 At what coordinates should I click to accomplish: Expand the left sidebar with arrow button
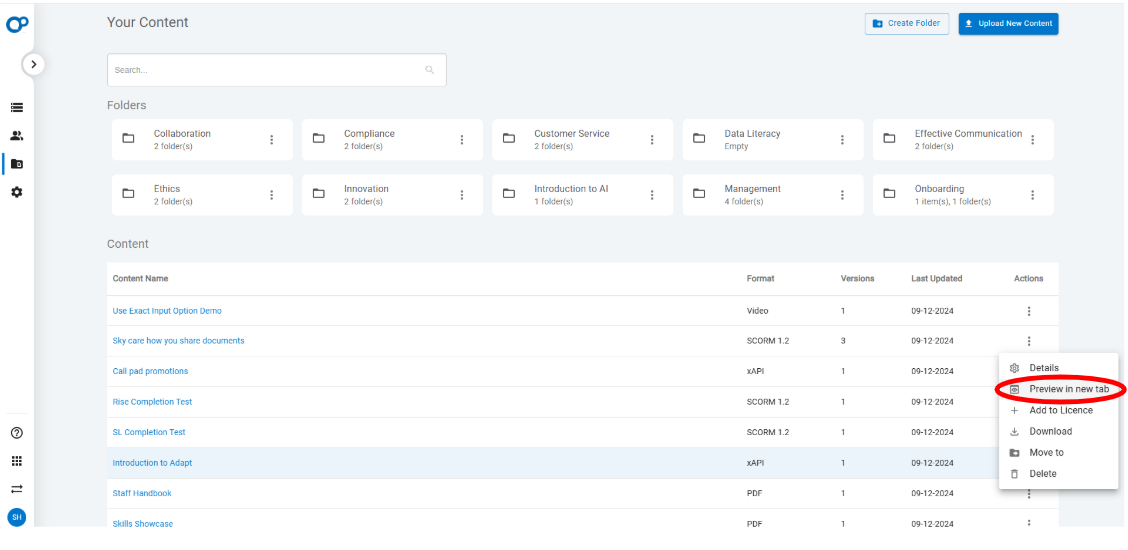pyautogui.click(x=34, y=64)
